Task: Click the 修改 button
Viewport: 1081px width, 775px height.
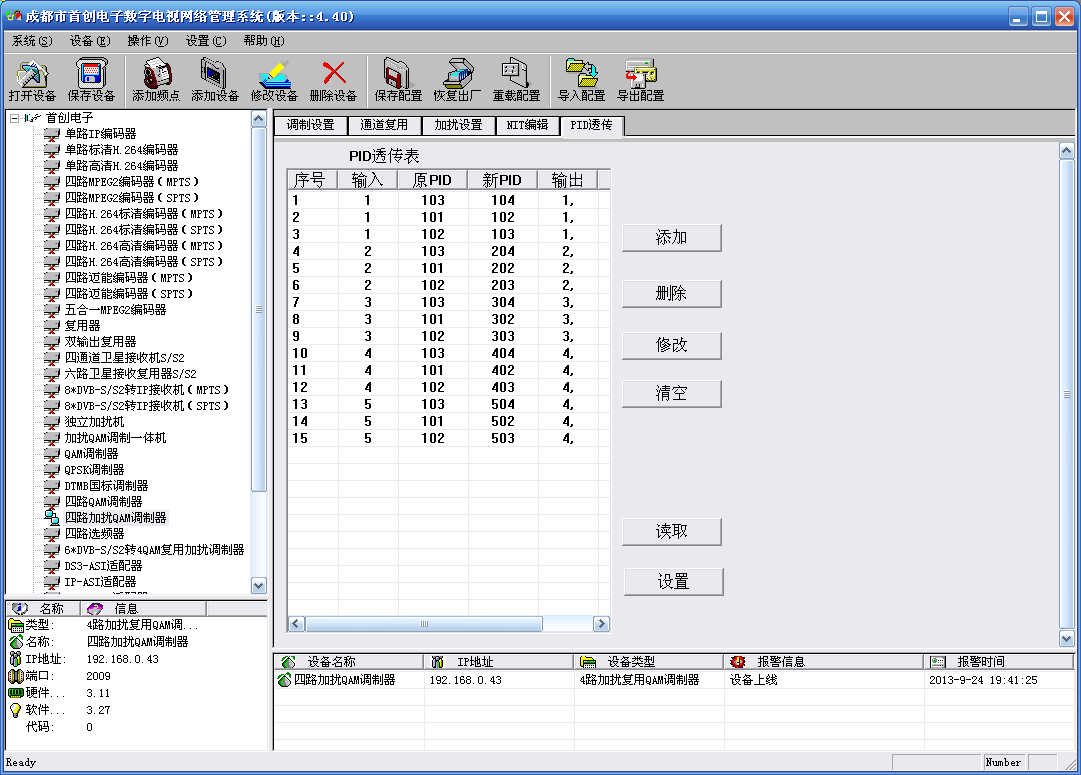Action: pyautogui.click(x=671, y=345)
